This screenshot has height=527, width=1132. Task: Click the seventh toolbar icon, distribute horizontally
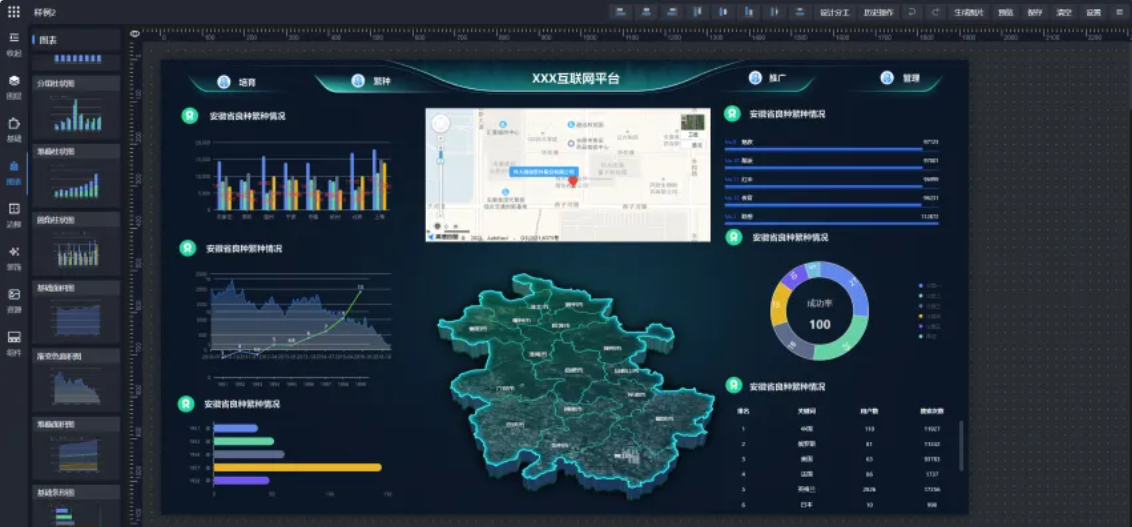click(x=775, y=12)
